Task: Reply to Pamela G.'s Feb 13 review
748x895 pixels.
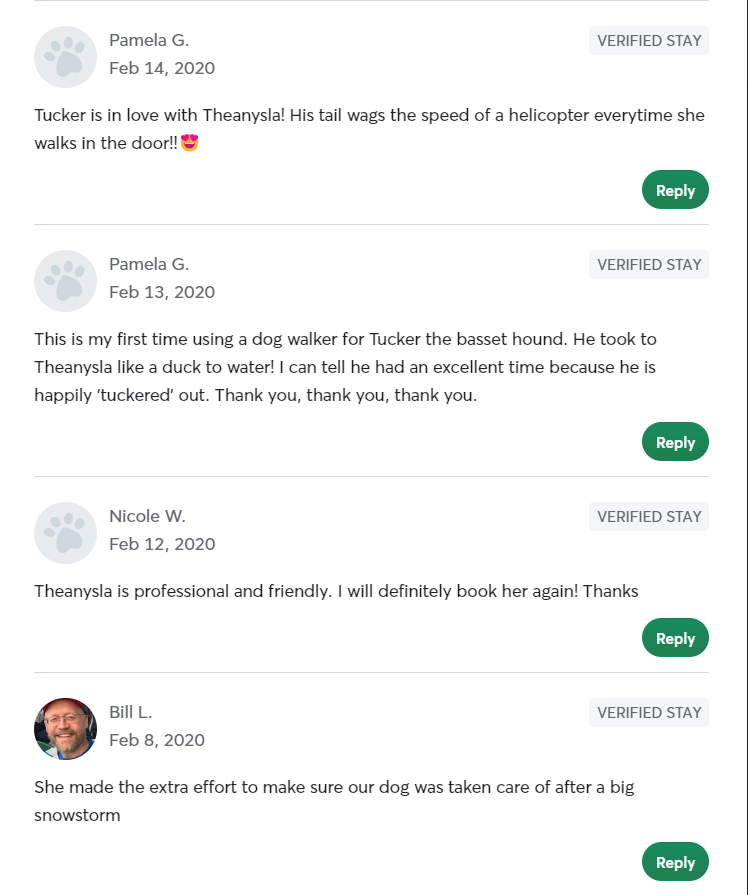Action: pos(675,441)
